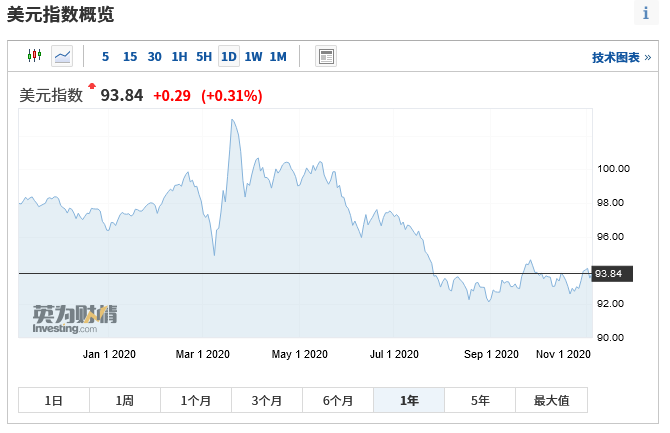
Task: Select the 1D interval button
Action: [228, 56]
